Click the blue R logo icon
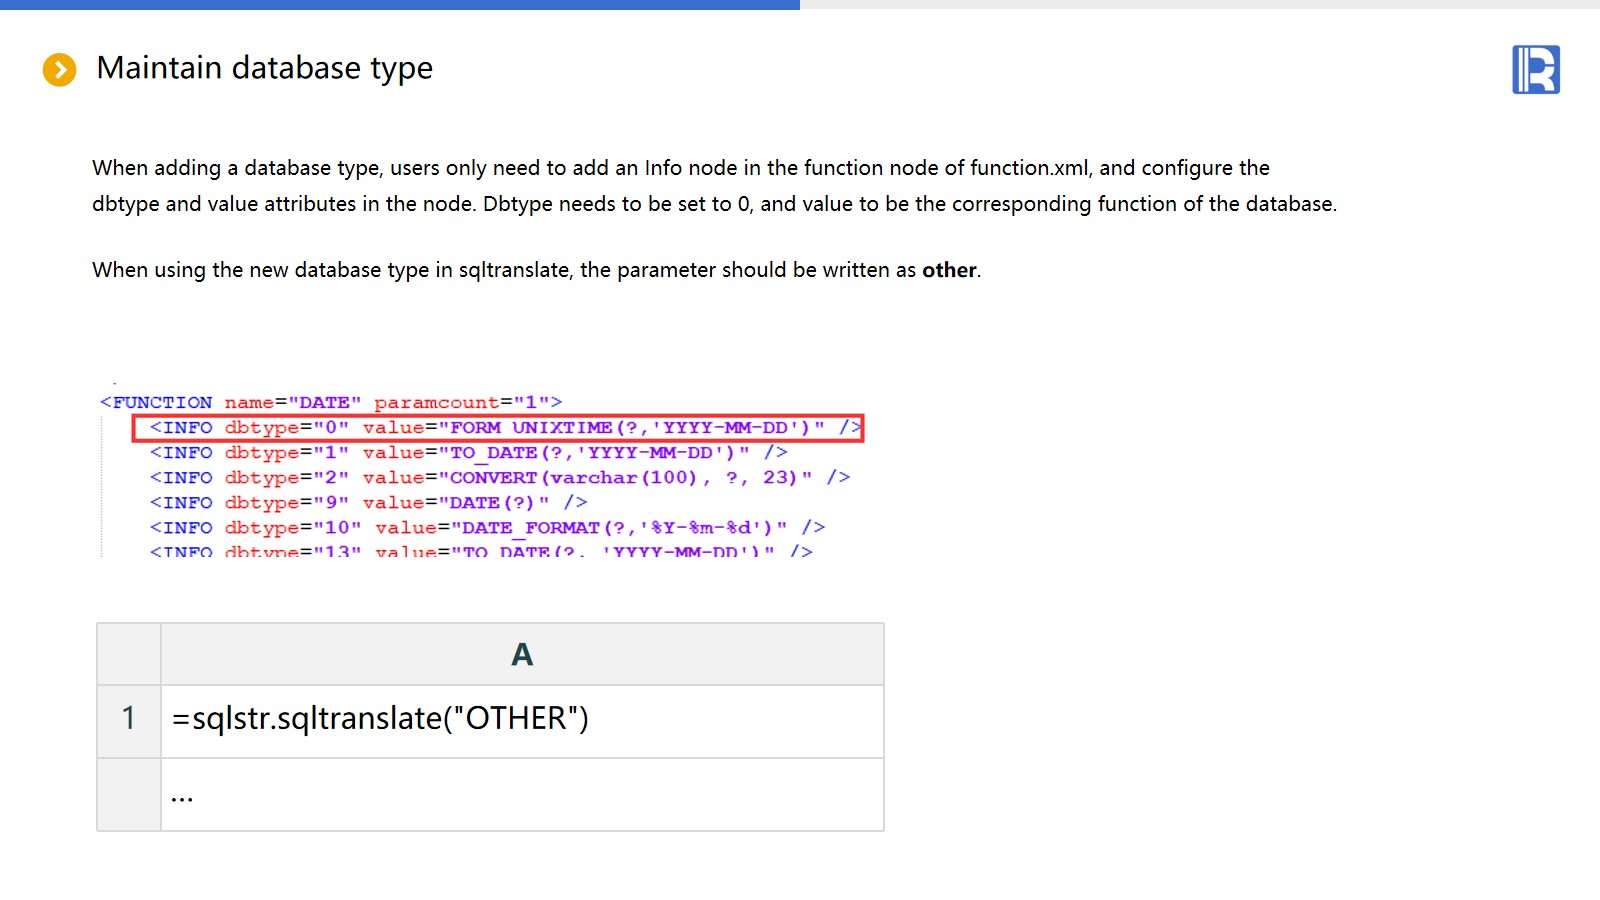The height and width of the screenshot is (900, 1600). pos(1535,70)
